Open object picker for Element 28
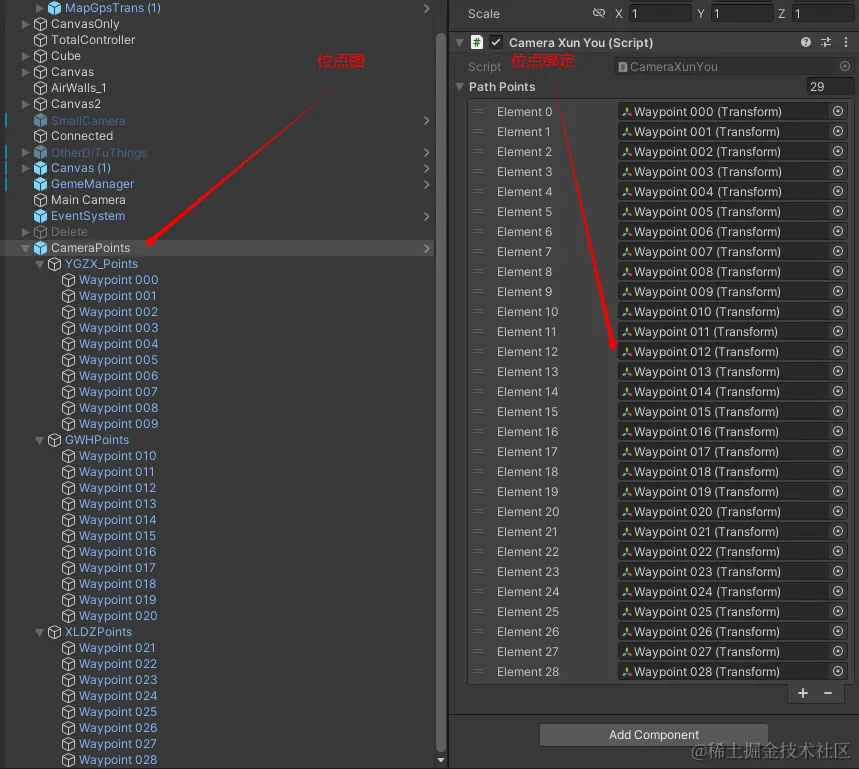 [838, 671]
